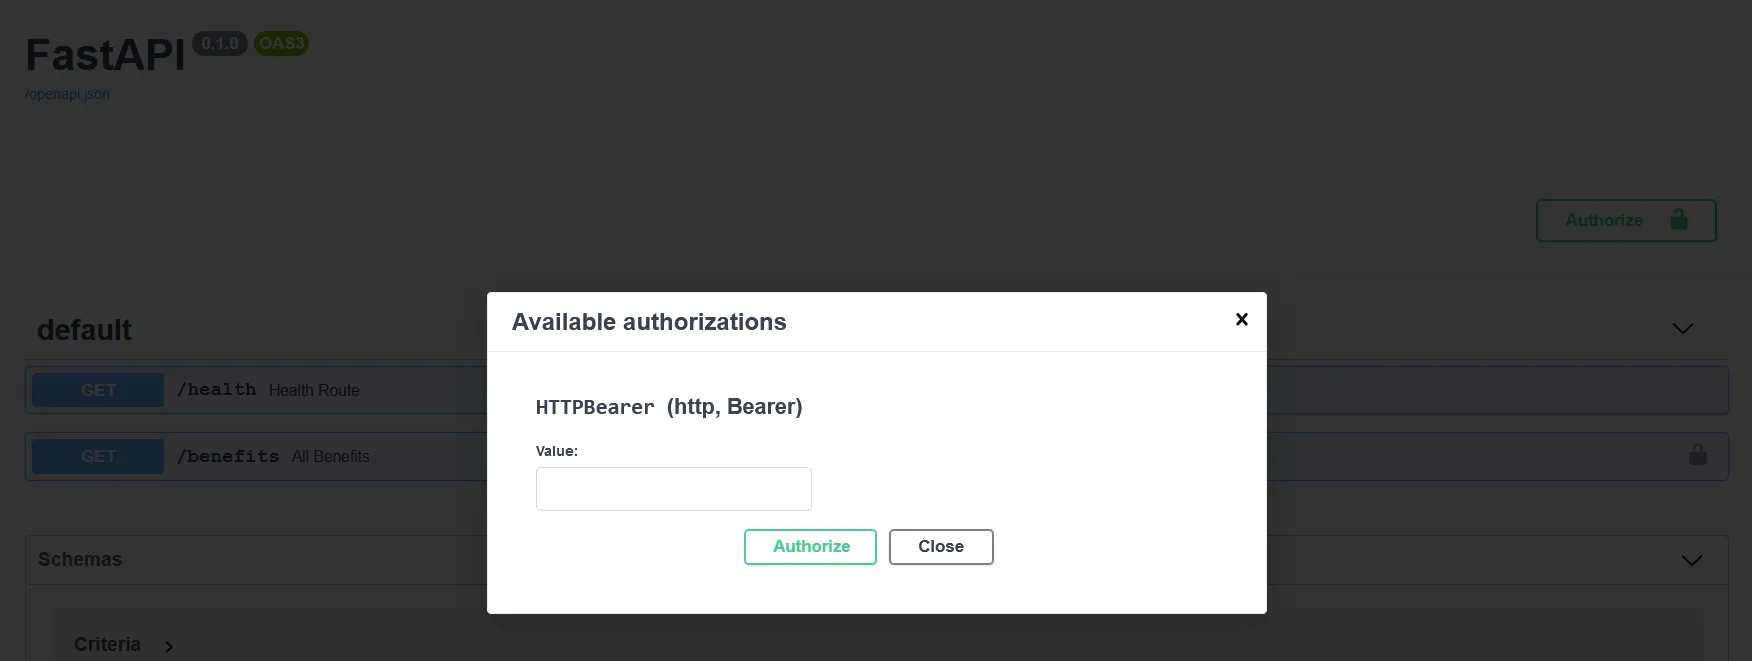Expand the Criteria schema arrow

click(x=169, y=646)
